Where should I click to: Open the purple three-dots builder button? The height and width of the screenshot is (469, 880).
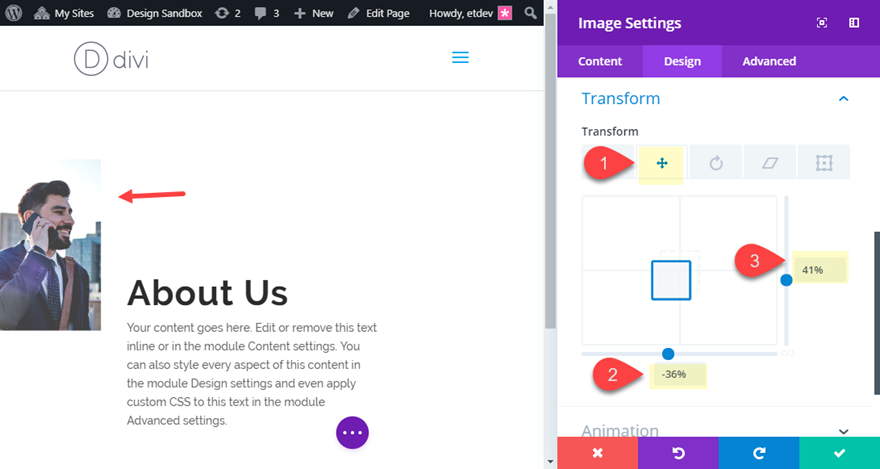coord(352,432)
